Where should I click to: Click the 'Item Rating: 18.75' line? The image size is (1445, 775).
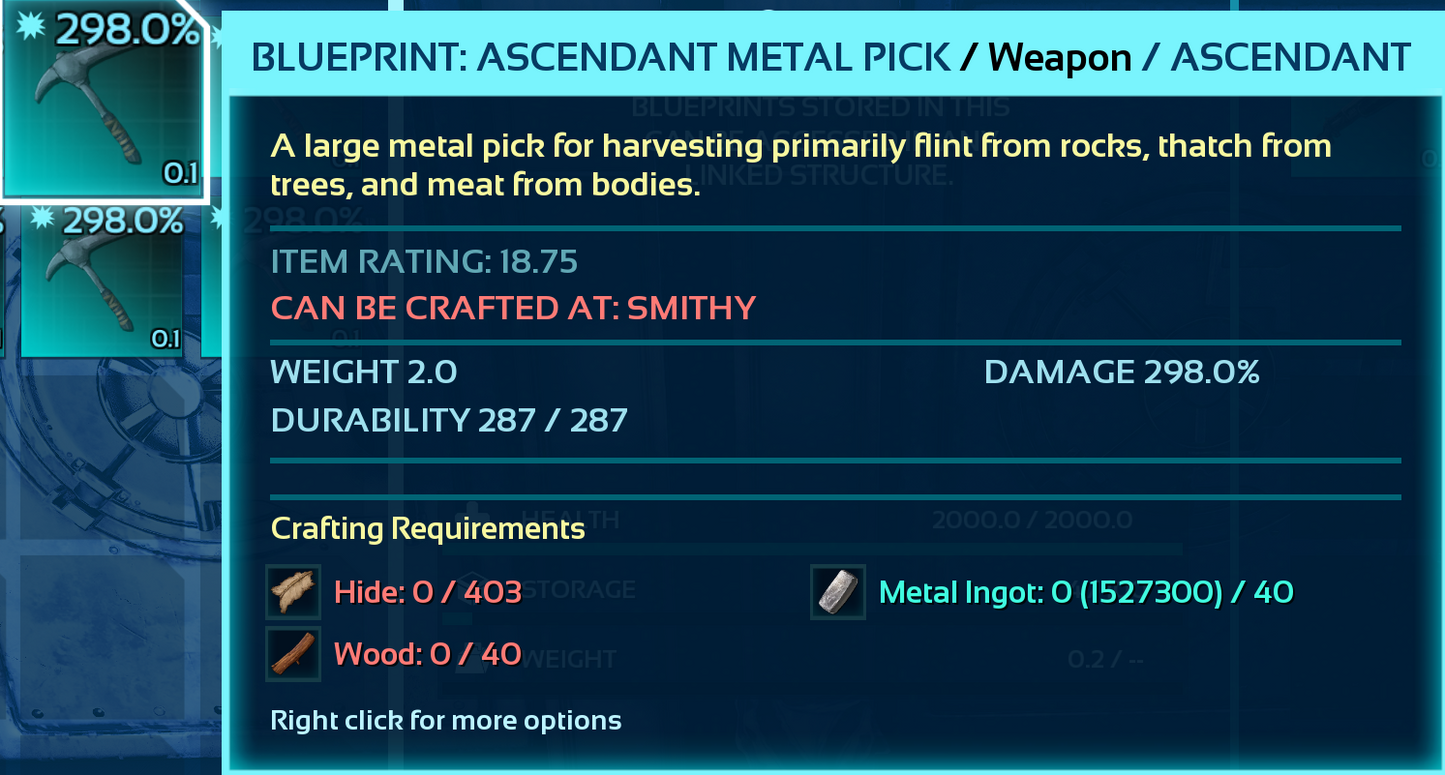point(424,263)
